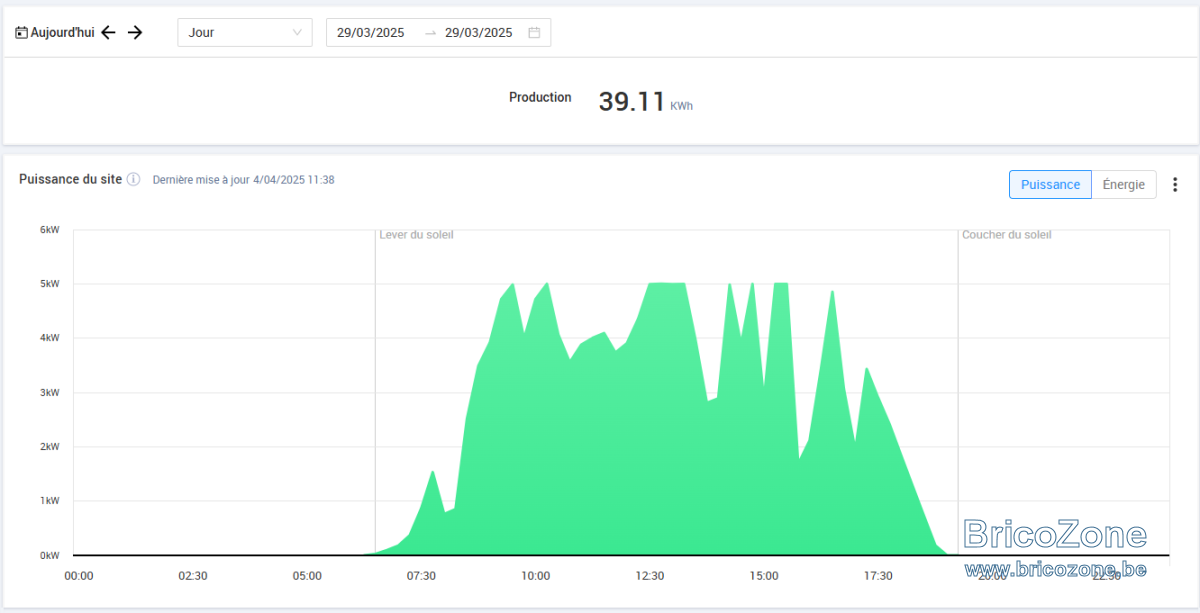Click the calendar icon beside Aujourd'hui
1200x613 pixels.
[x=21, y=32]
